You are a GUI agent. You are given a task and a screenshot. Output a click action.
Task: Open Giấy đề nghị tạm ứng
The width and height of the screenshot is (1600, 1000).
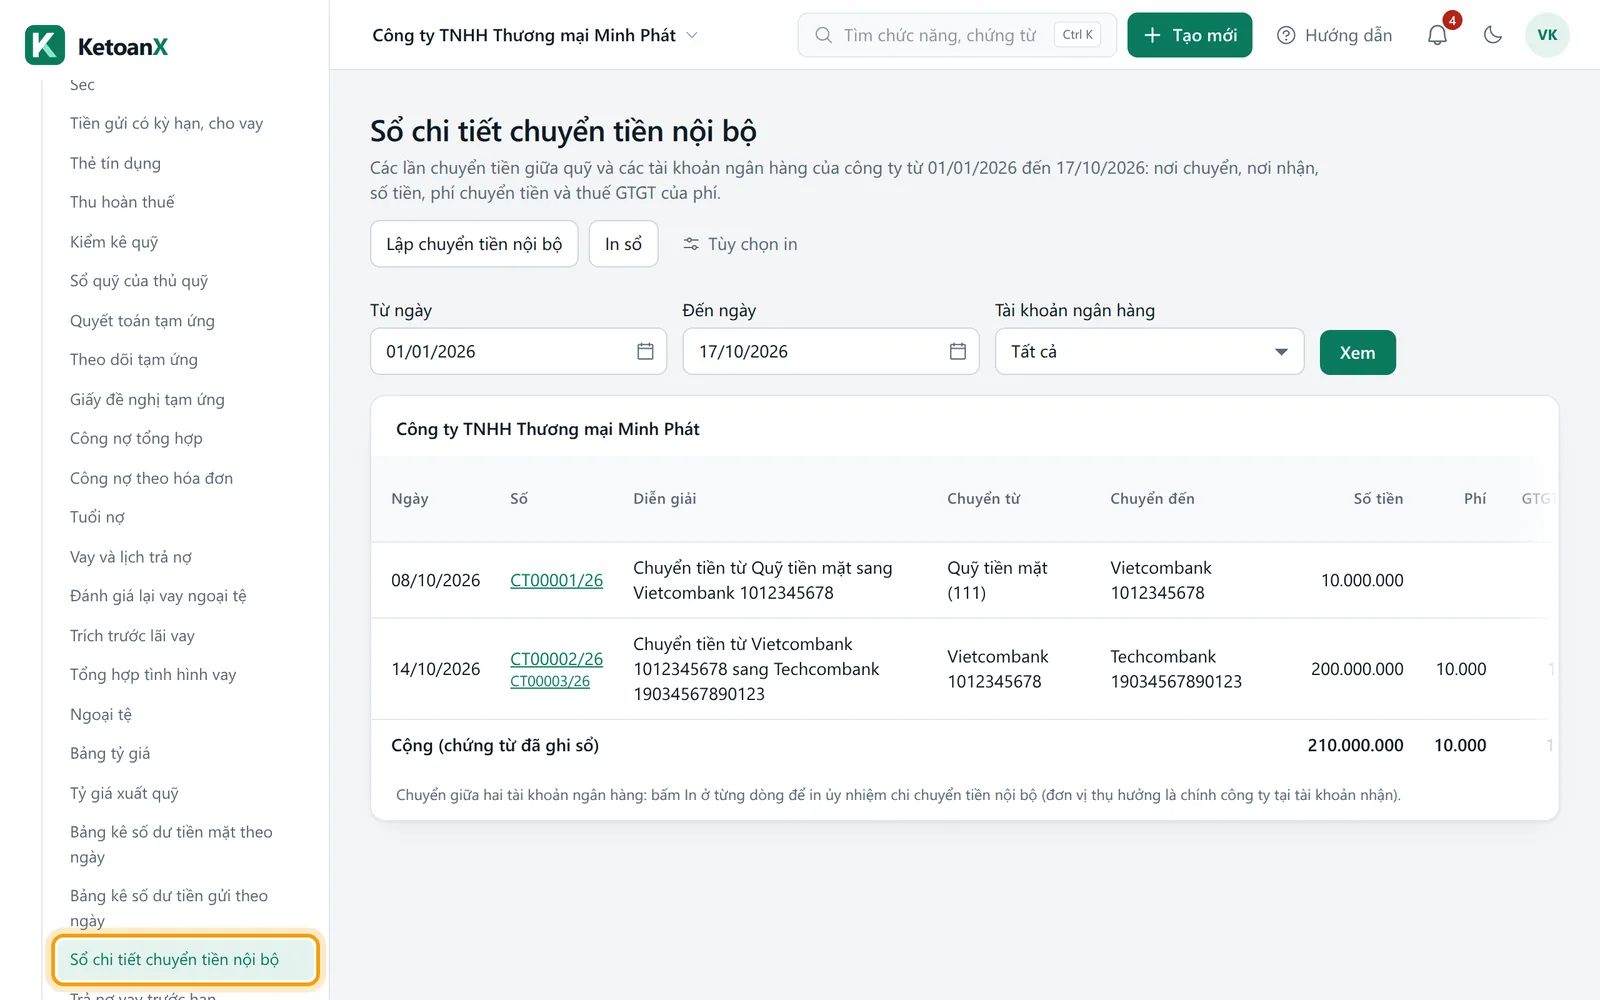pyautogui.click(x=147, y=399)
